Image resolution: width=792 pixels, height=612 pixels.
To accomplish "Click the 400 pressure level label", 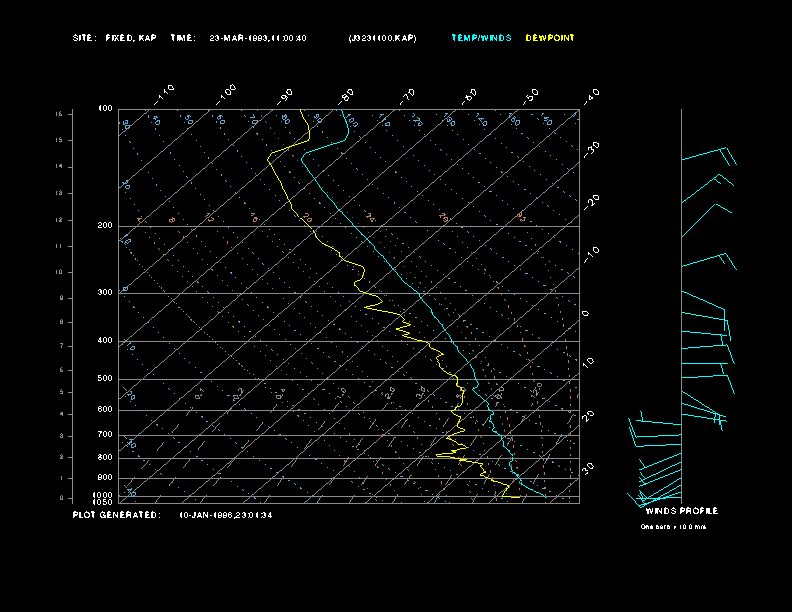I will [x=105, y=341].
